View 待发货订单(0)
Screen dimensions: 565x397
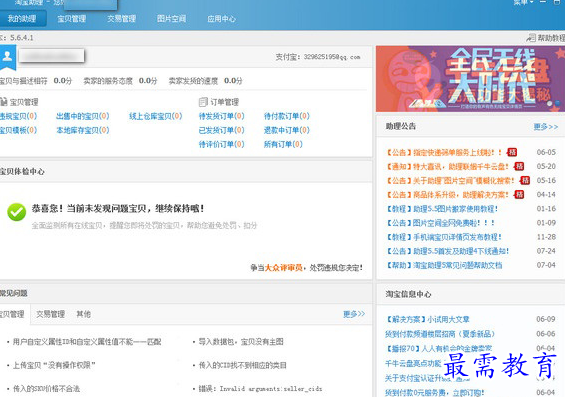pyautogui.click(x=222, y=116)
